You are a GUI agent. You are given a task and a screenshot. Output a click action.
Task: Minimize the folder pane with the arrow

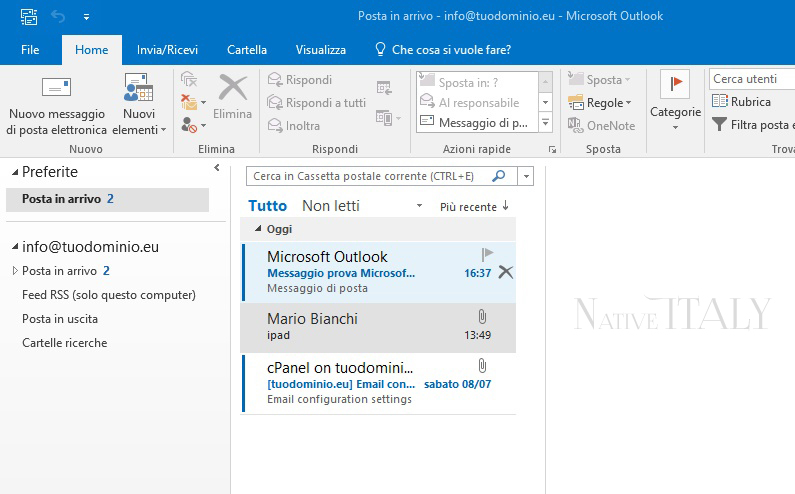pos(217,168)
